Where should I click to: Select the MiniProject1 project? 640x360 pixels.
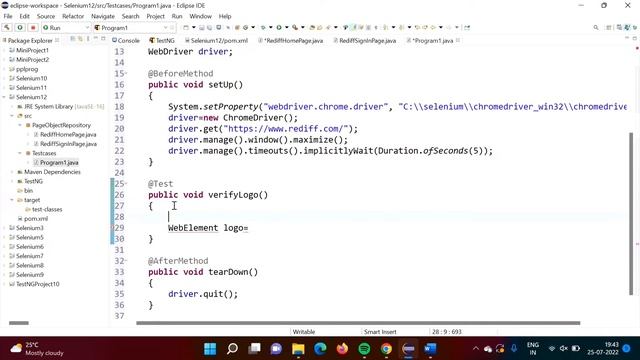click(29, 50)
